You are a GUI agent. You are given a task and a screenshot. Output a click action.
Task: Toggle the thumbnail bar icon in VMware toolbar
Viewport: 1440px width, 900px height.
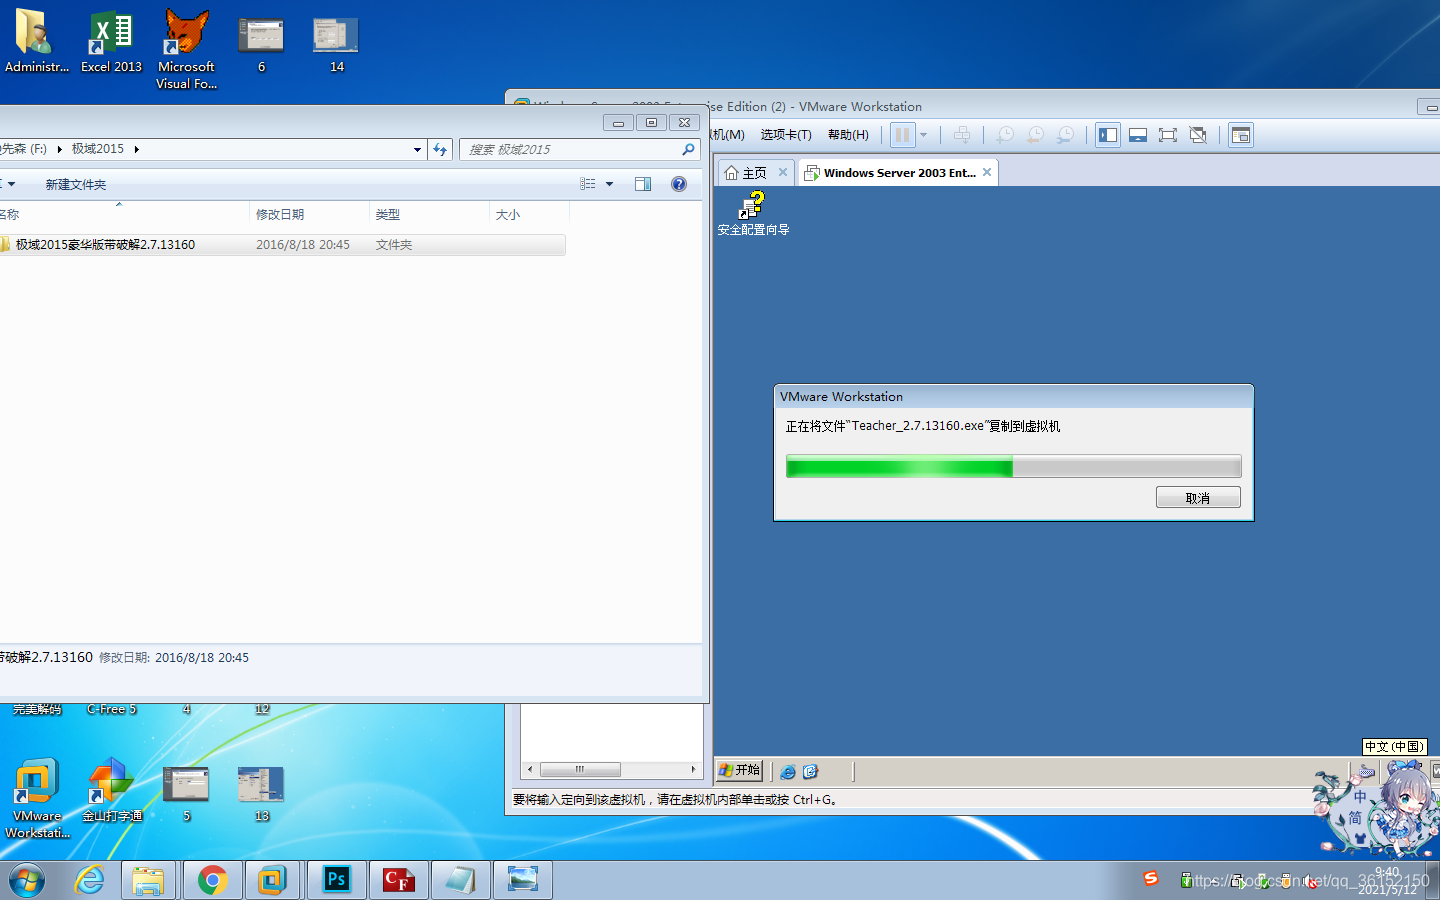(x=1138, y=135)
